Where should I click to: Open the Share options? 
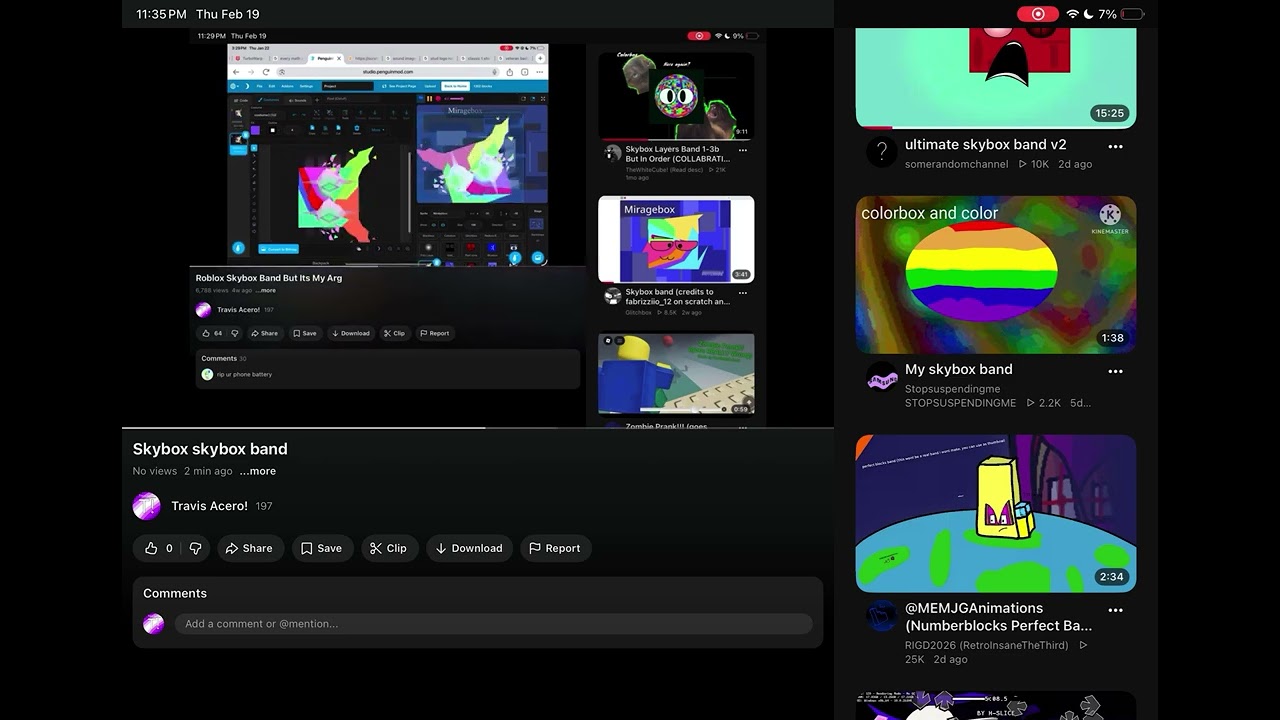[x=249, y=548]
